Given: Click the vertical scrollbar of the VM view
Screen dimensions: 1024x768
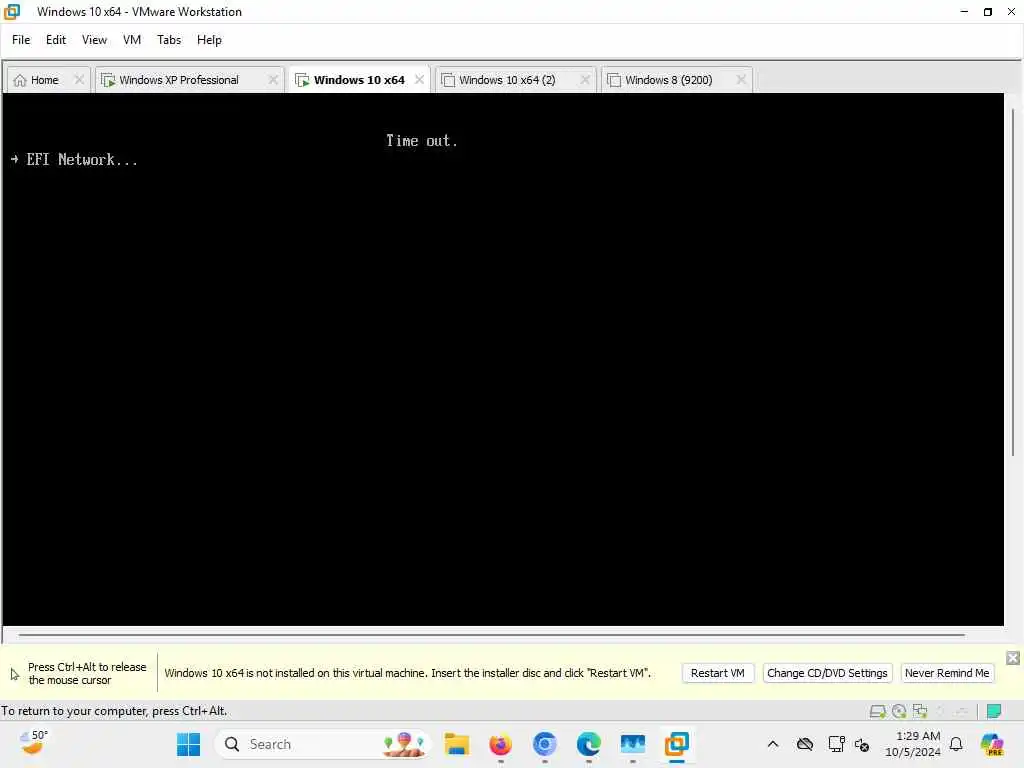Looking at the screenshot, I should click(1013, 281).
